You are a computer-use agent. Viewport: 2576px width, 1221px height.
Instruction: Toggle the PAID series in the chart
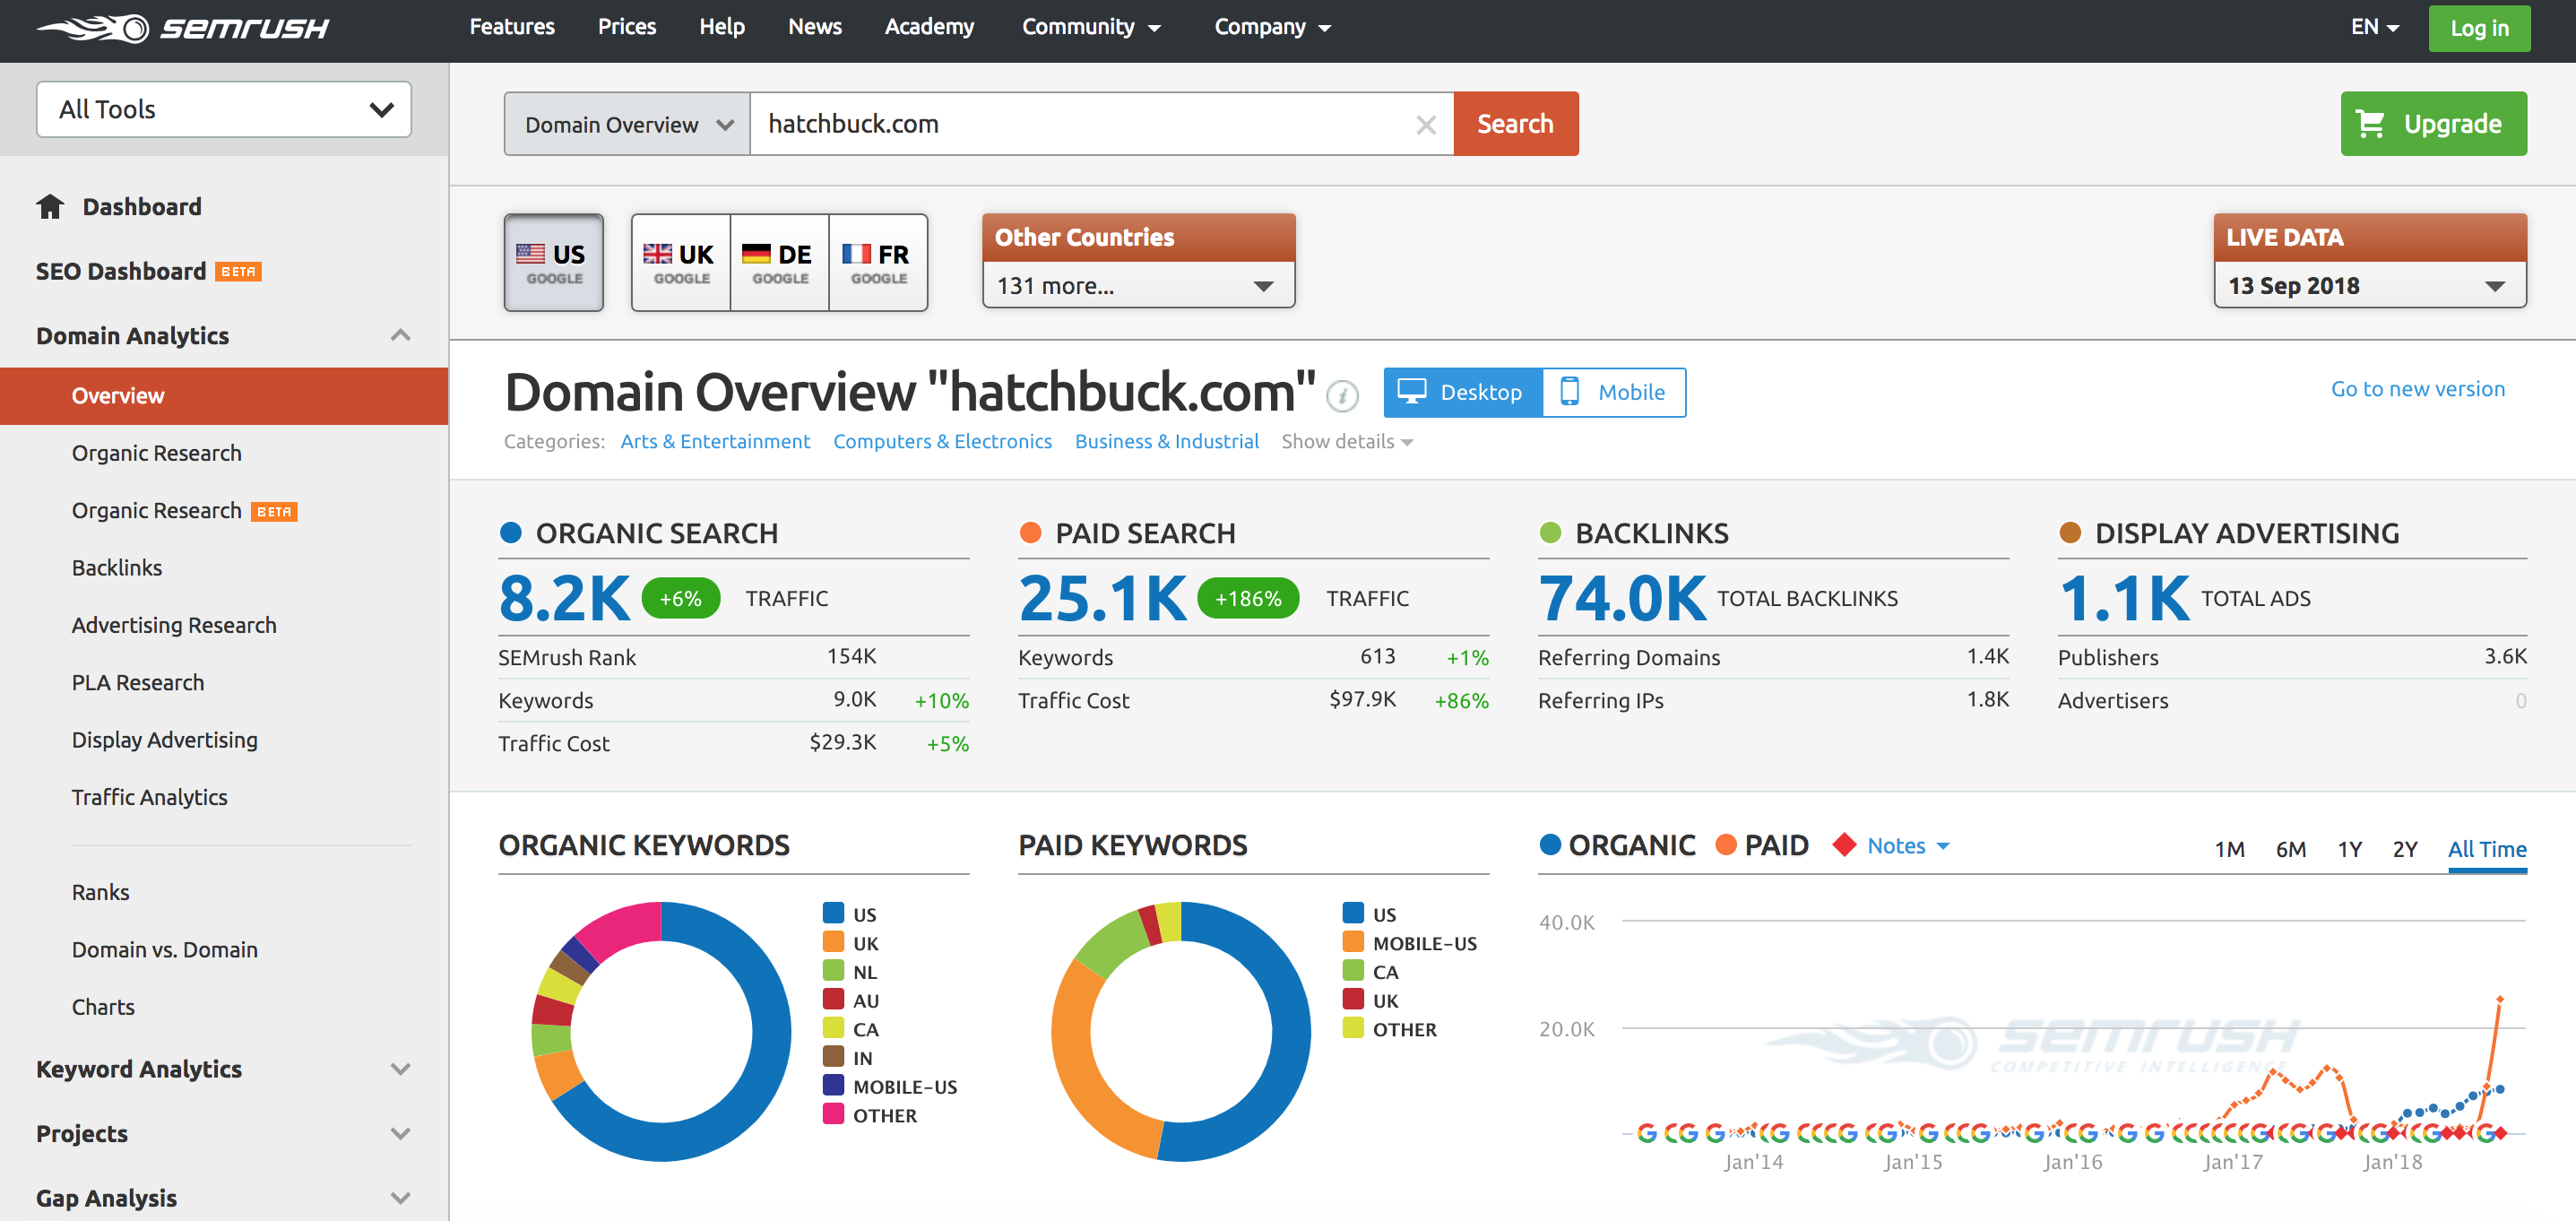pos(1762,845)
